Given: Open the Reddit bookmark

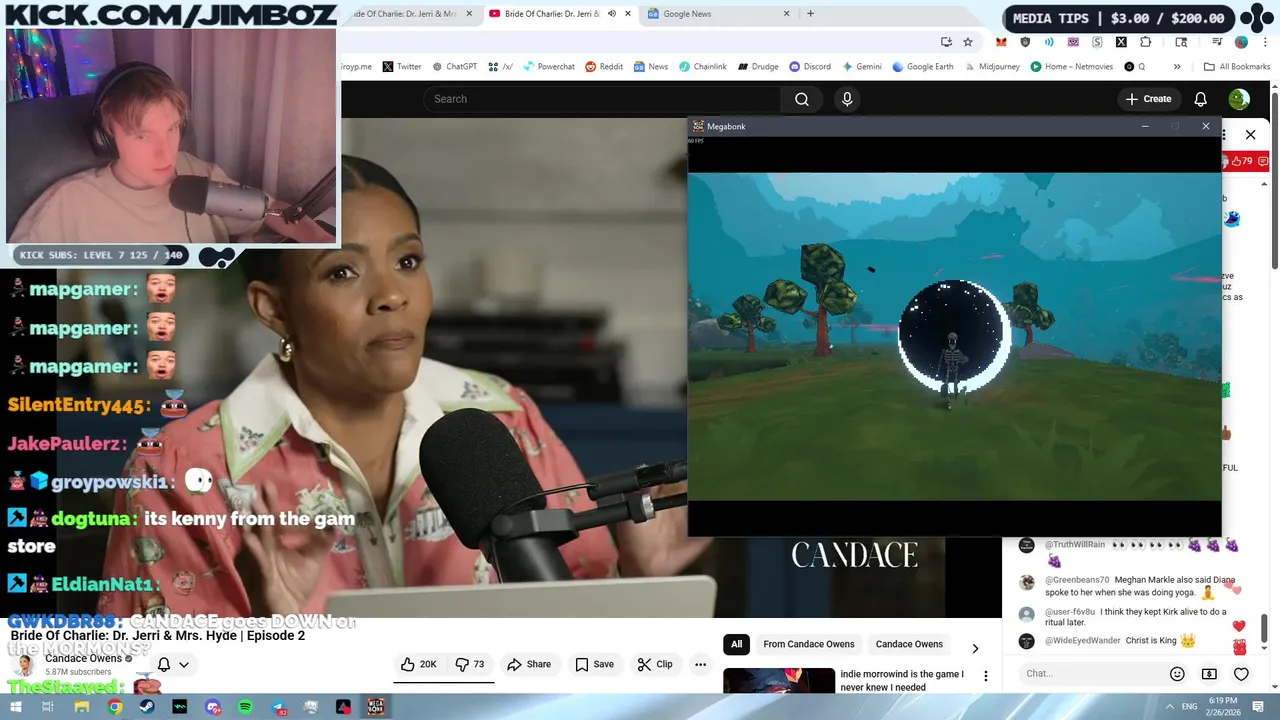Looking at the screenshot, I should (x=604, y=67).
